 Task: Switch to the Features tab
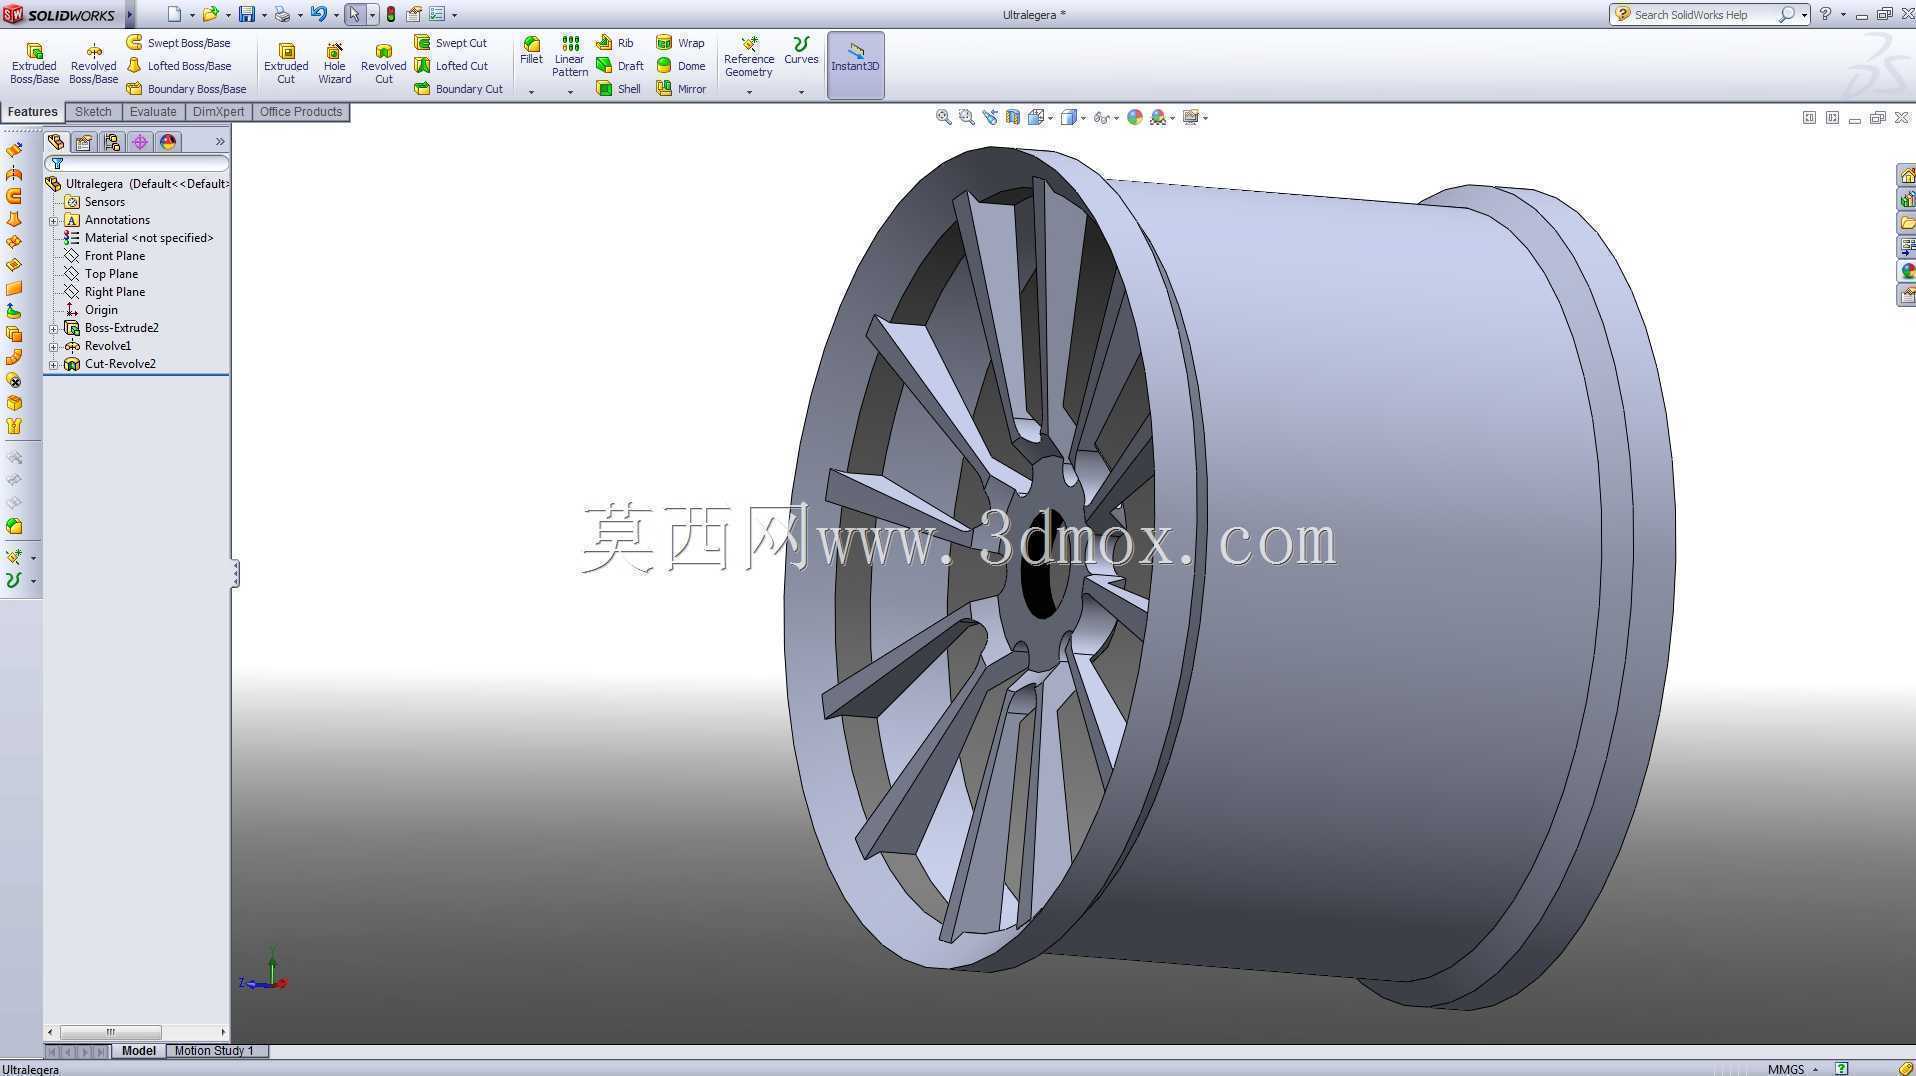(33, 112)
